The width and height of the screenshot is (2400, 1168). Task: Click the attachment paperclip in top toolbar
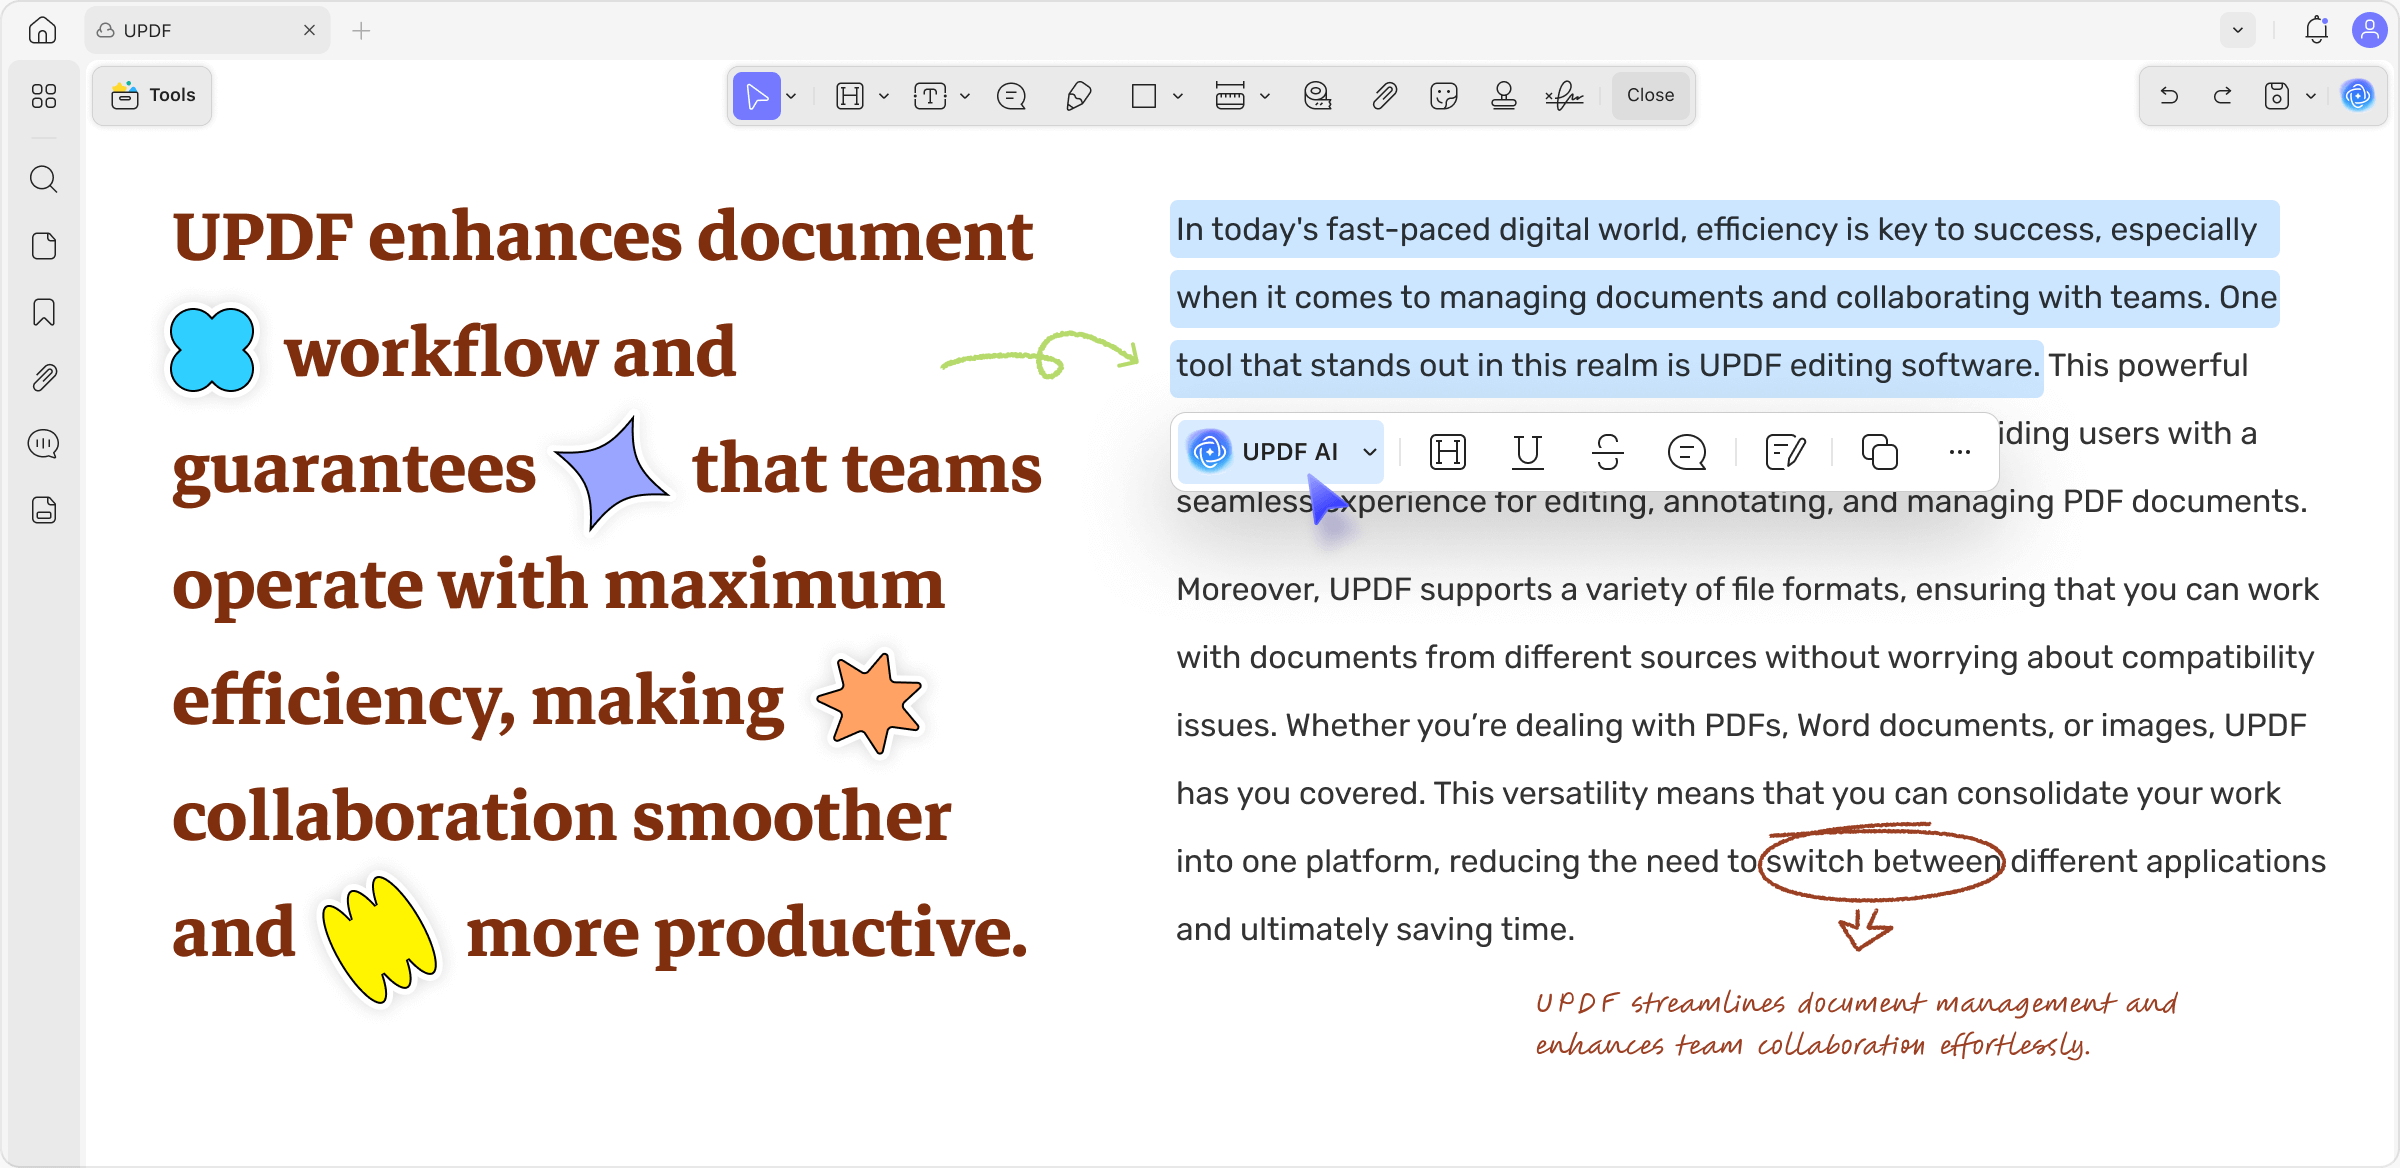tap(1384, 96)
